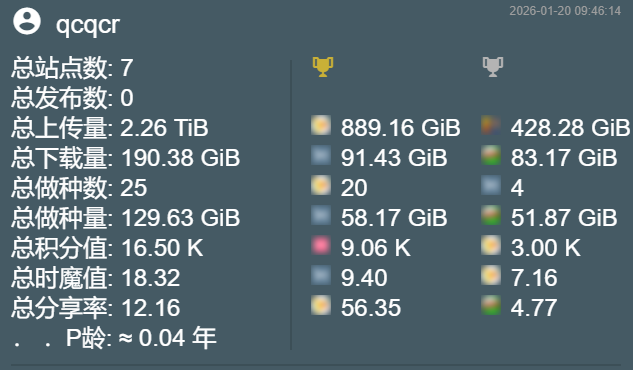
Task: Click the site icon beside 7.16
Action: coord(491,275)
